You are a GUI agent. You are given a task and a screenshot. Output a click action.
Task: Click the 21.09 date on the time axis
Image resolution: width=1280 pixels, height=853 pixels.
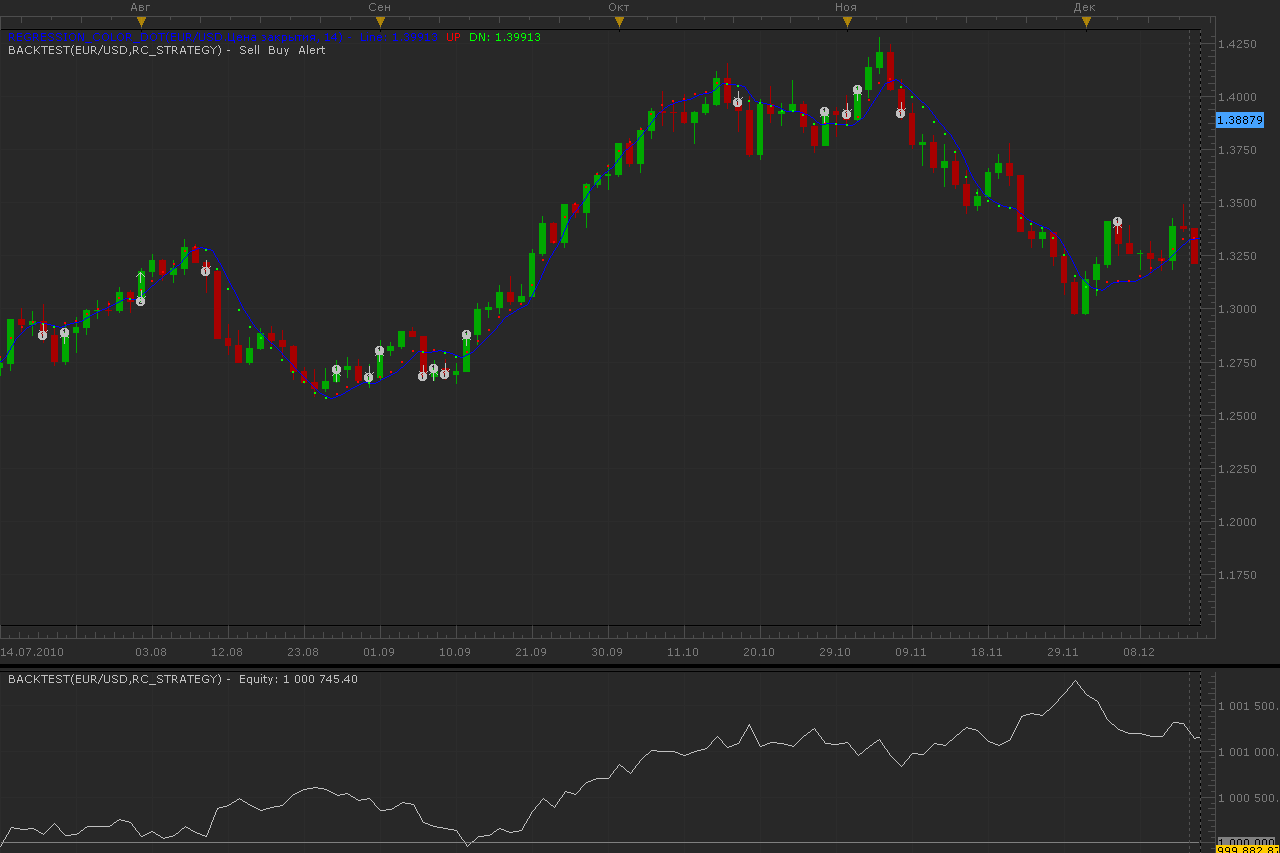(x=531, y=652)
